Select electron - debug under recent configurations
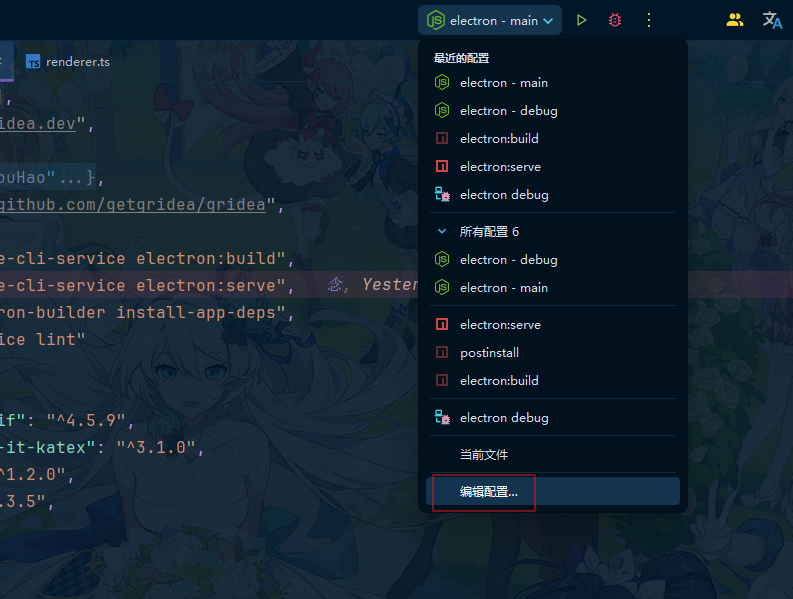This screenshot has height=599, width=793. pyautogui.click(x=508, y=111)
